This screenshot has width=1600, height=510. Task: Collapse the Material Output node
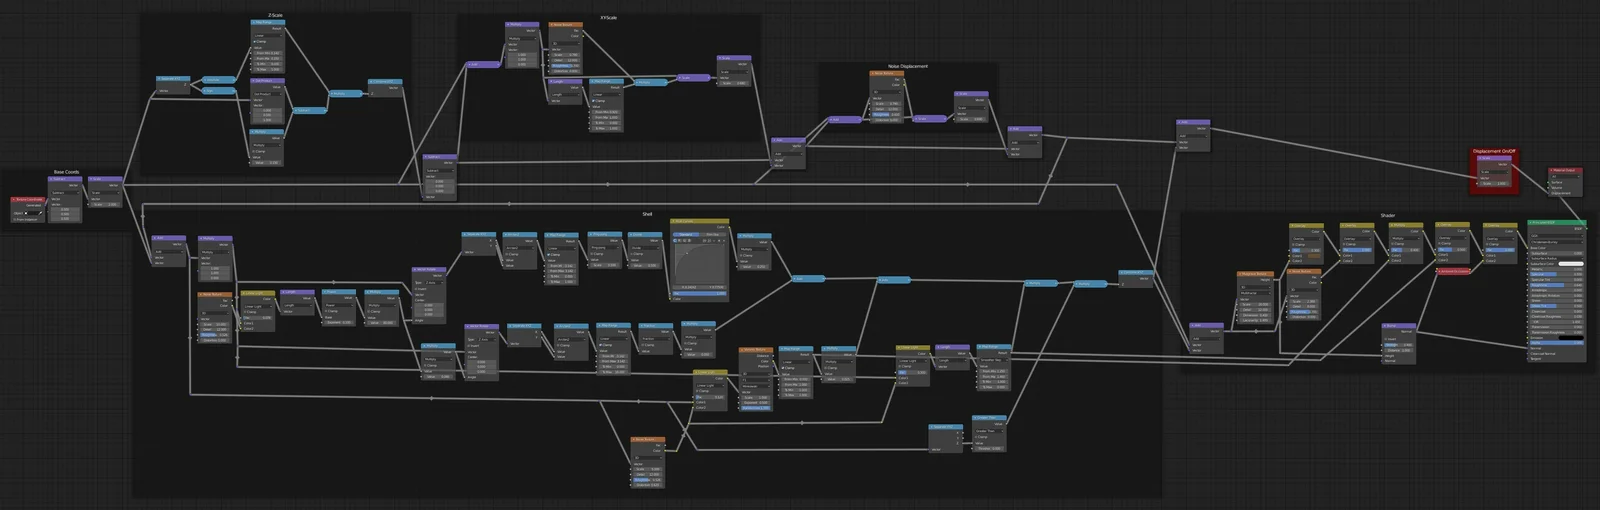pos(1552,171)
